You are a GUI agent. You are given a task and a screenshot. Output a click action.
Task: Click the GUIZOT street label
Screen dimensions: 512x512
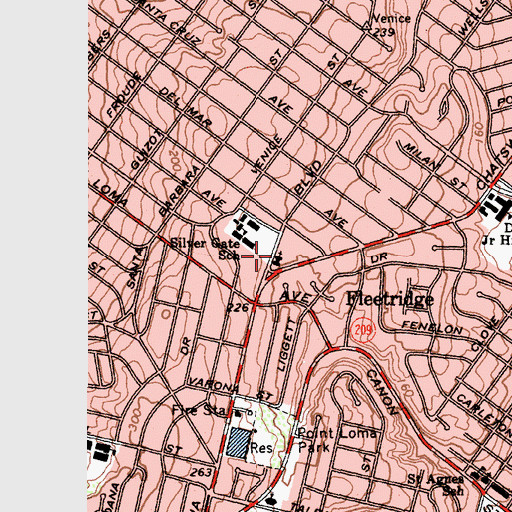(x=147, y=149)
